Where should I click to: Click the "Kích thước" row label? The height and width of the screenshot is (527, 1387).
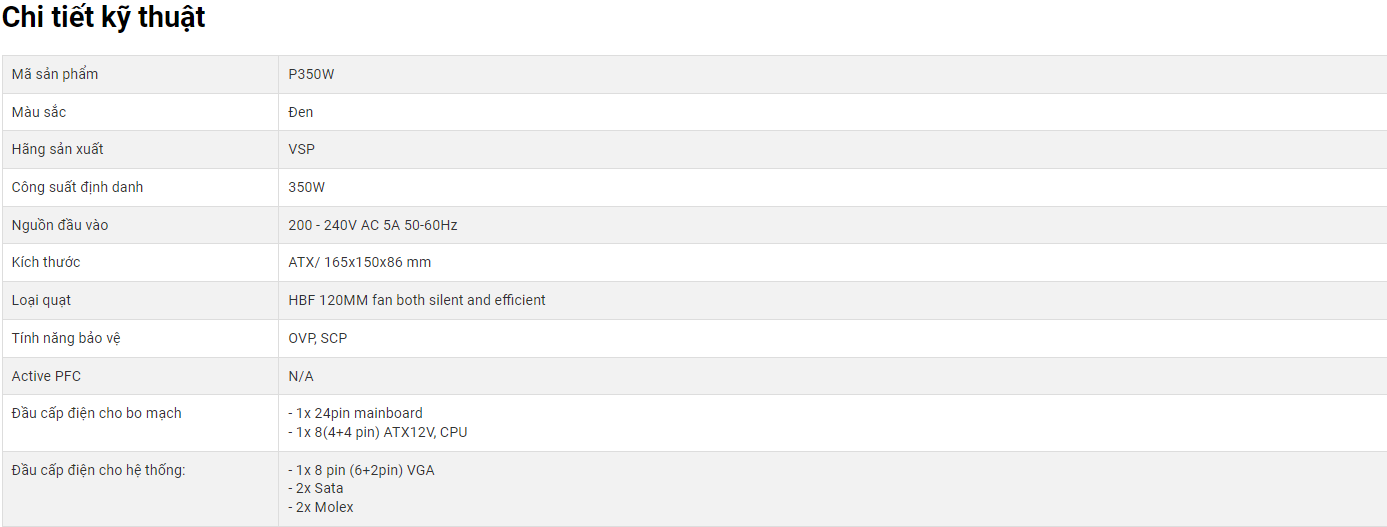pos(46,262)
